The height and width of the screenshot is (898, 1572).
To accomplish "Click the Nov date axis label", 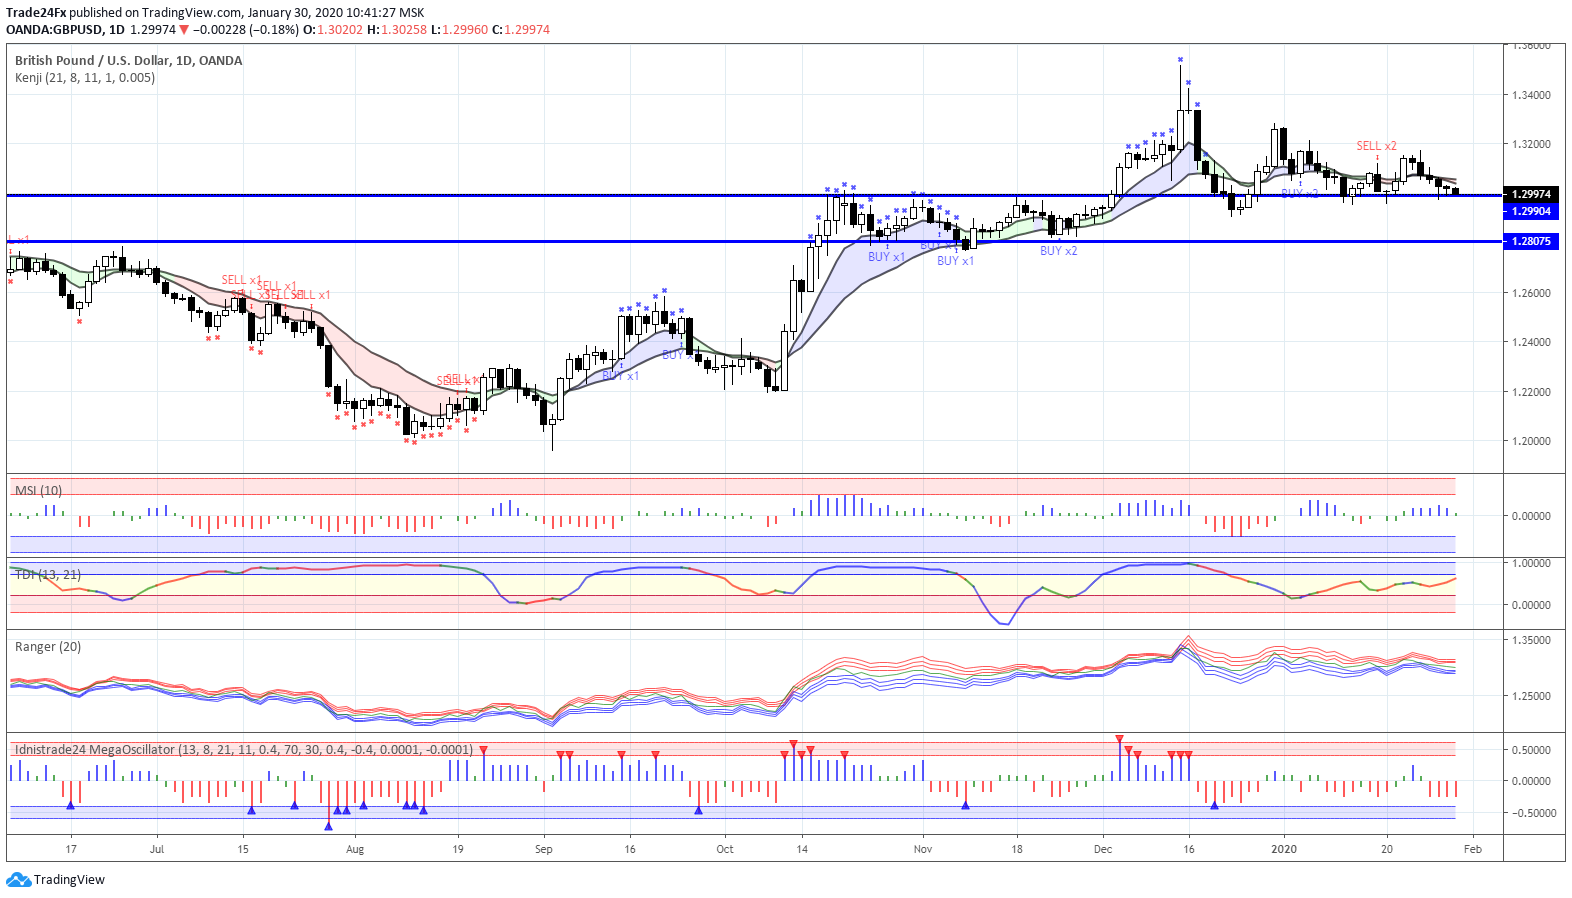I will 923,849.
